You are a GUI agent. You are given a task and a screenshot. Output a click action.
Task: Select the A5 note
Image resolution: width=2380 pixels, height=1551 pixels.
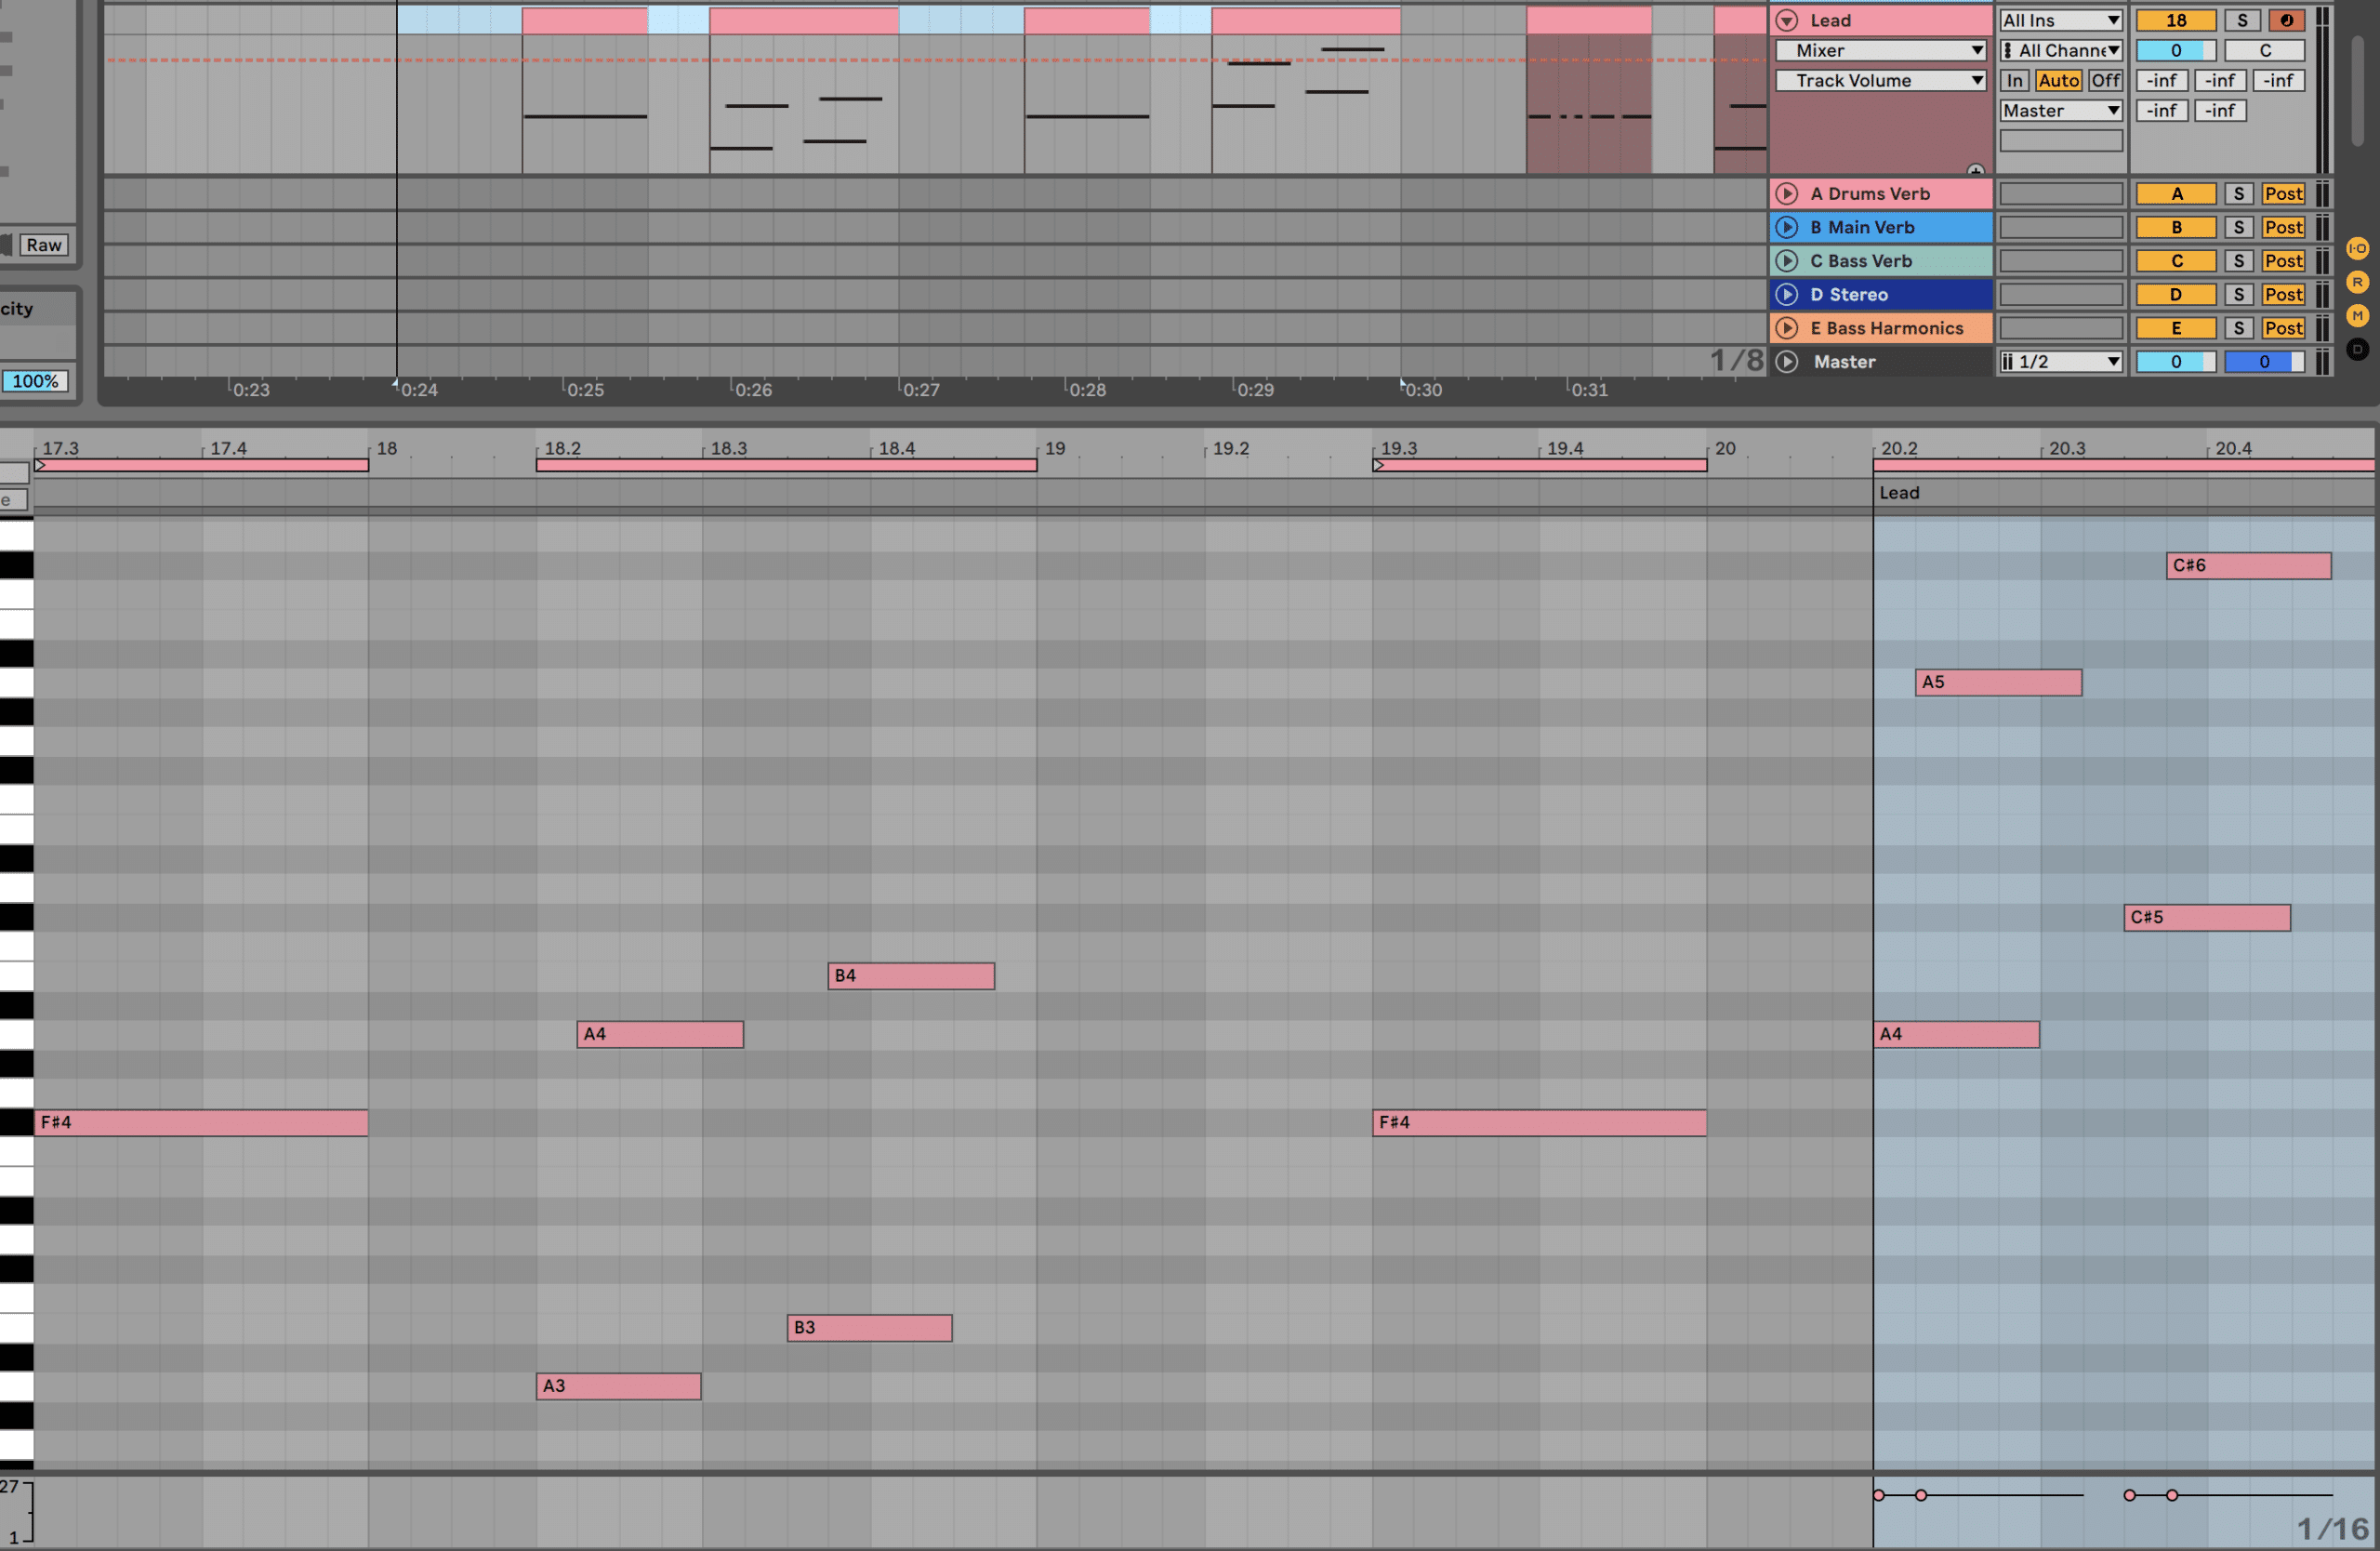tap(1998, 683)
